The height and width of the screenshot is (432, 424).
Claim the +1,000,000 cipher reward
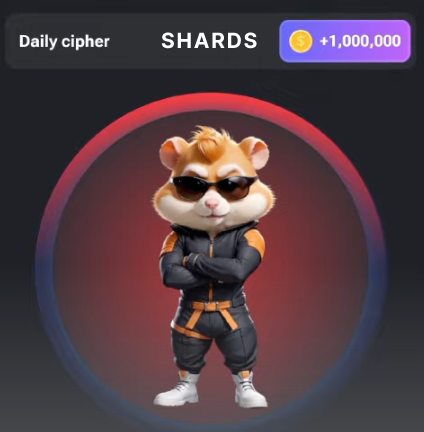pyautogui.click(x=345, y=41)
